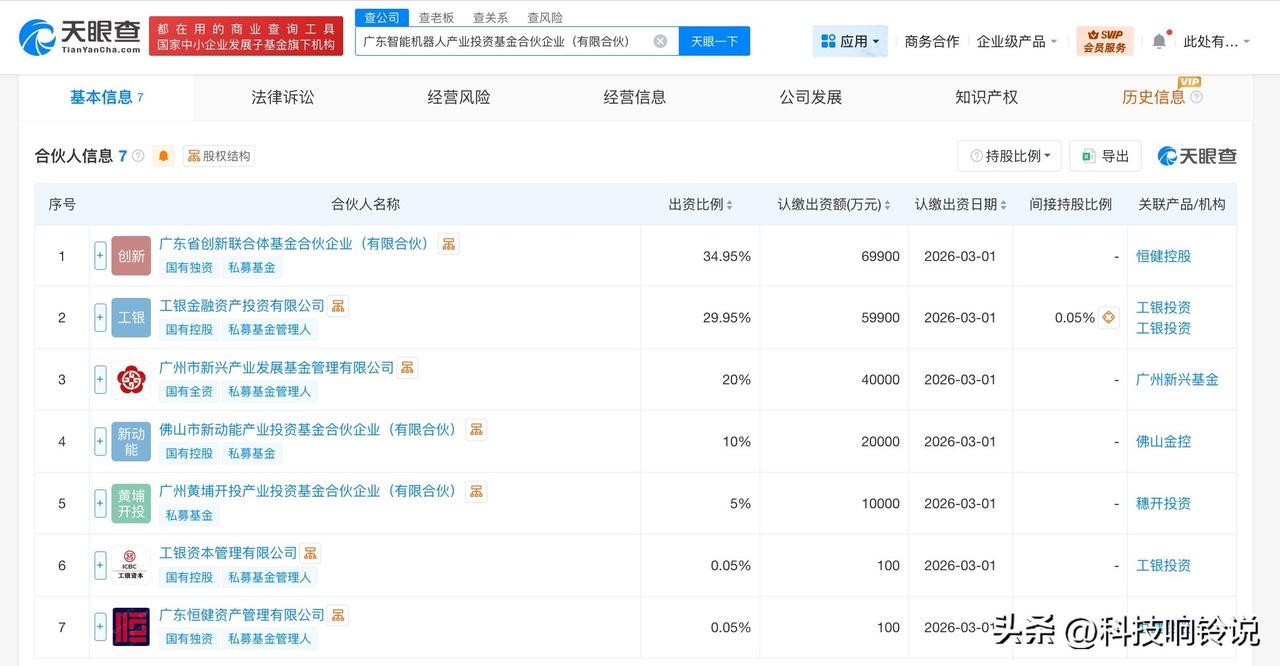
Task: Switch to 公司发展 tab
Action: (811, 97)
